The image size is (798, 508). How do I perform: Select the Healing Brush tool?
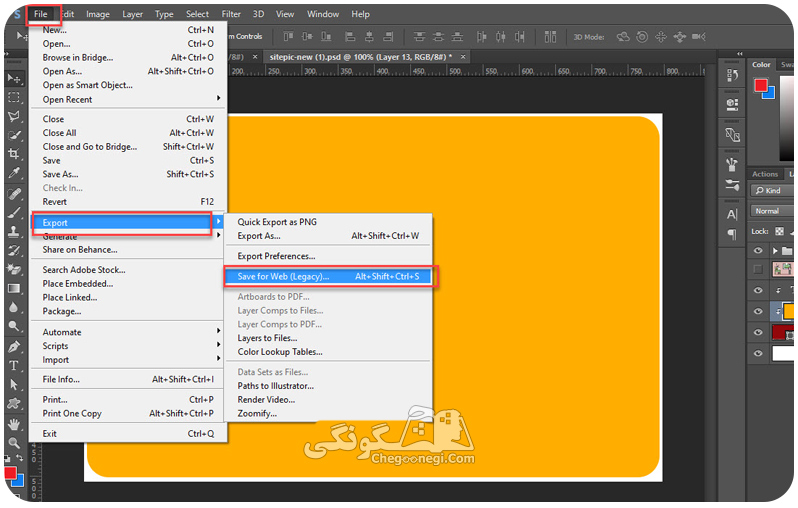14,194
